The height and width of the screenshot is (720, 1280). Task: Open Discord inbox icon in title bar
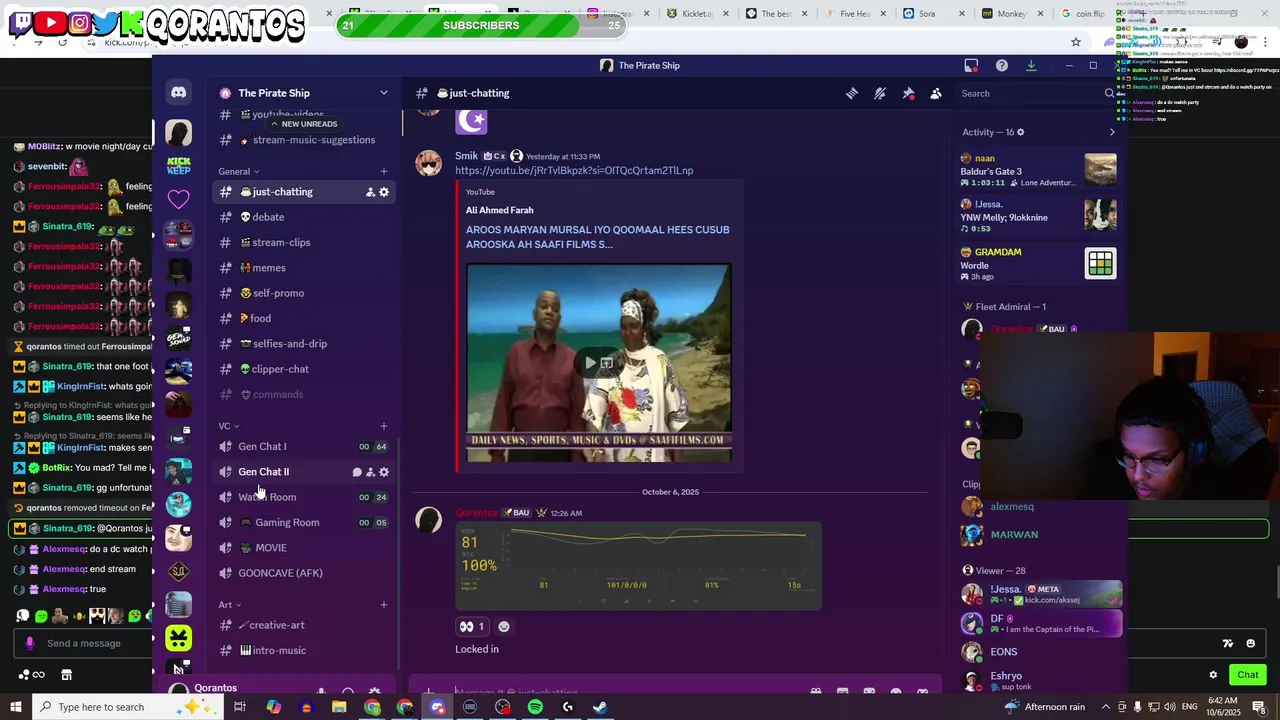tap(971, 66)
